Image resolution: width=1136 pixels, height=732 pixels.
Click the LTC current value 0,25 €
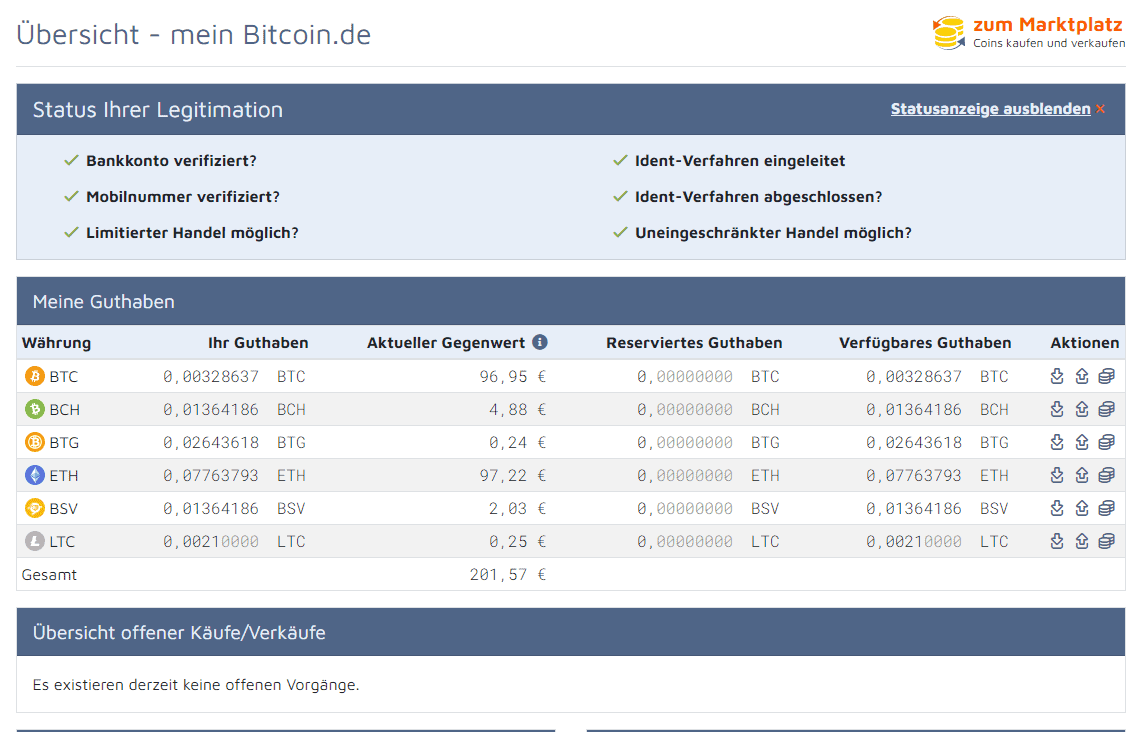click(x=517, y=542)
